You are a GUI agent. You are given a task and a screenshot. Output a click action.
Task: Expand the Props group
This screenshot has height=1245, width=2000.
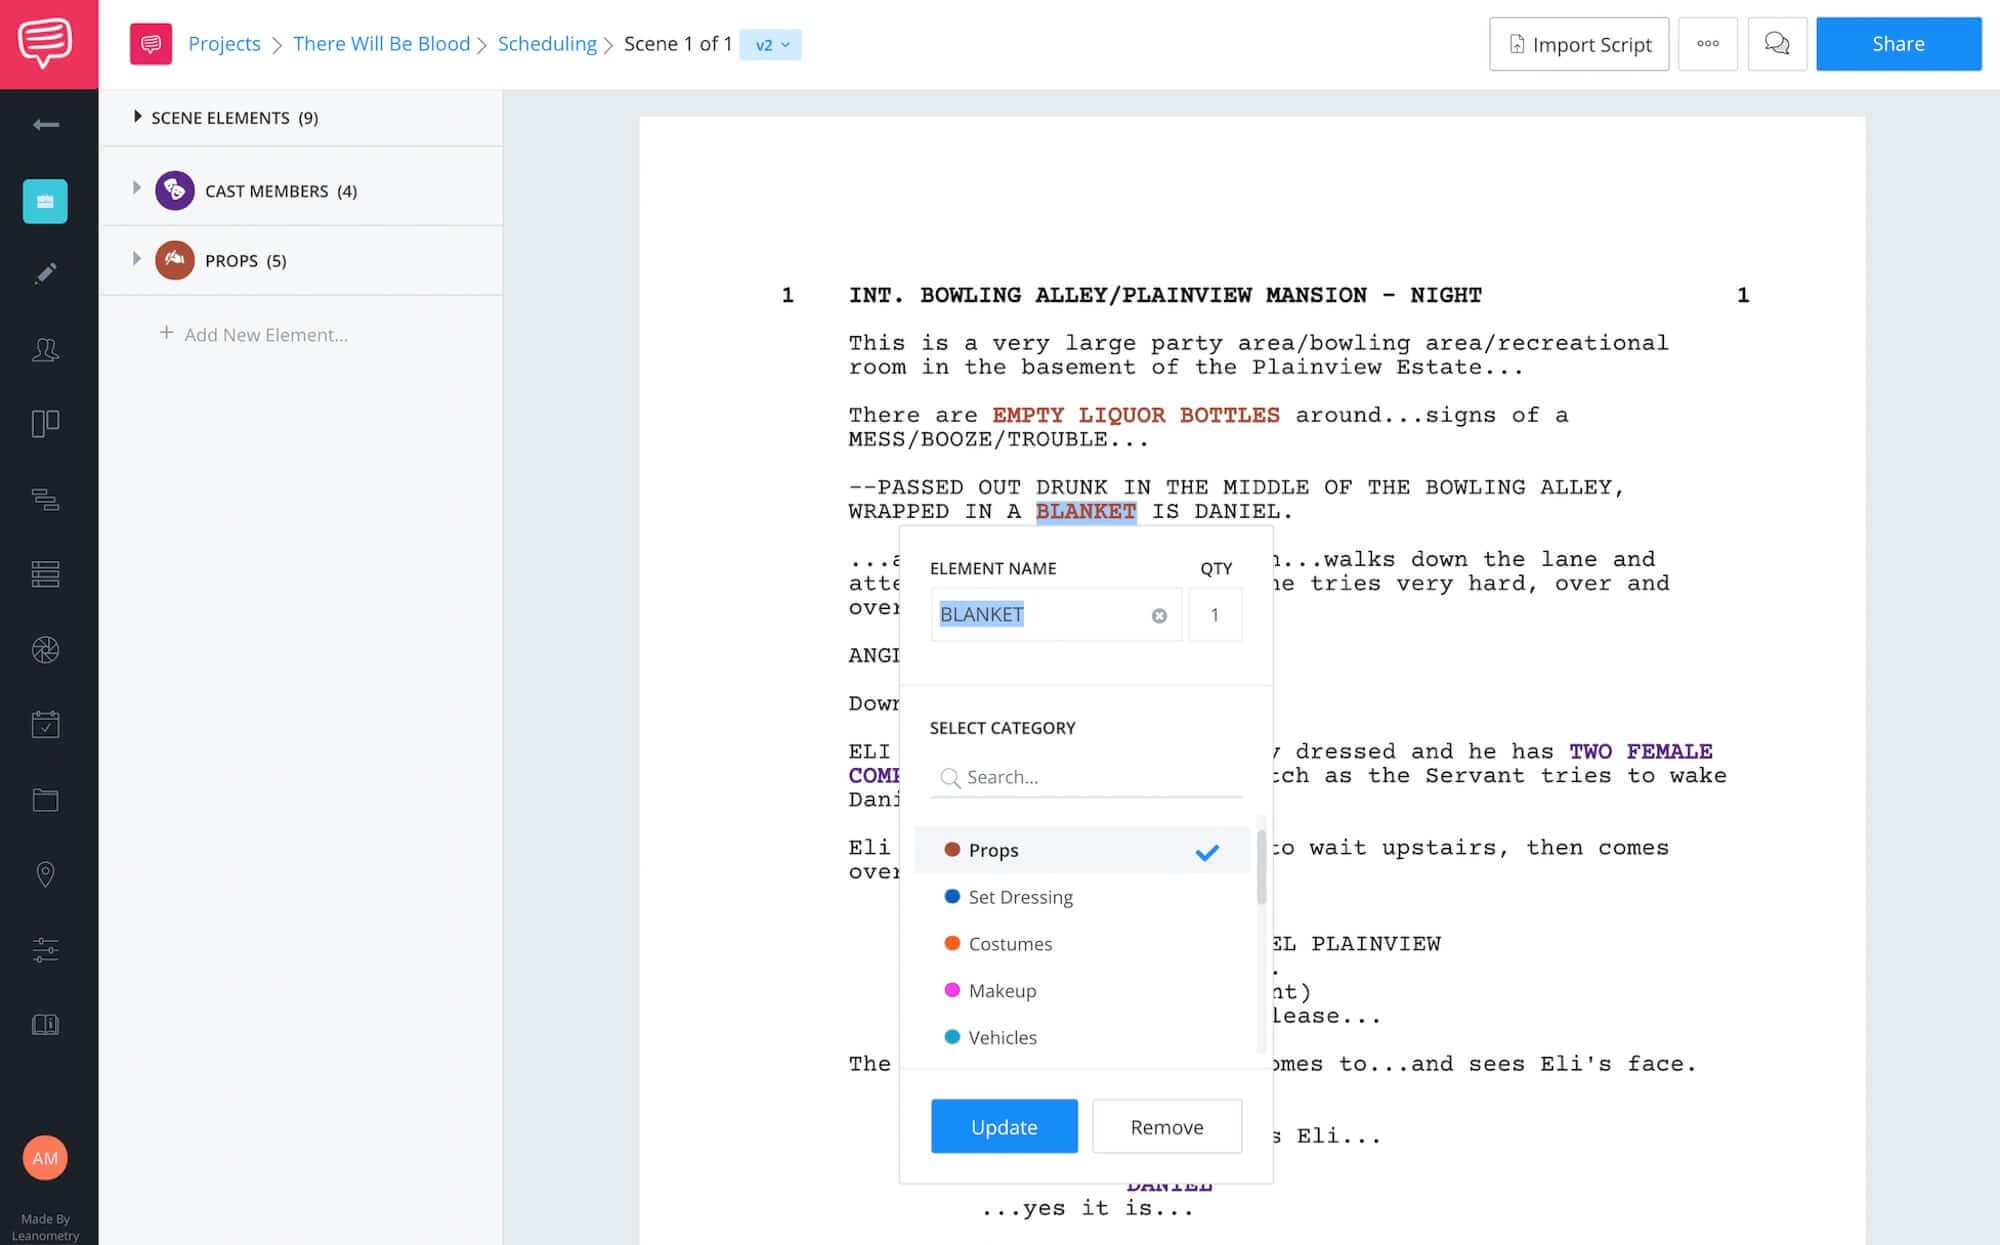137,258
